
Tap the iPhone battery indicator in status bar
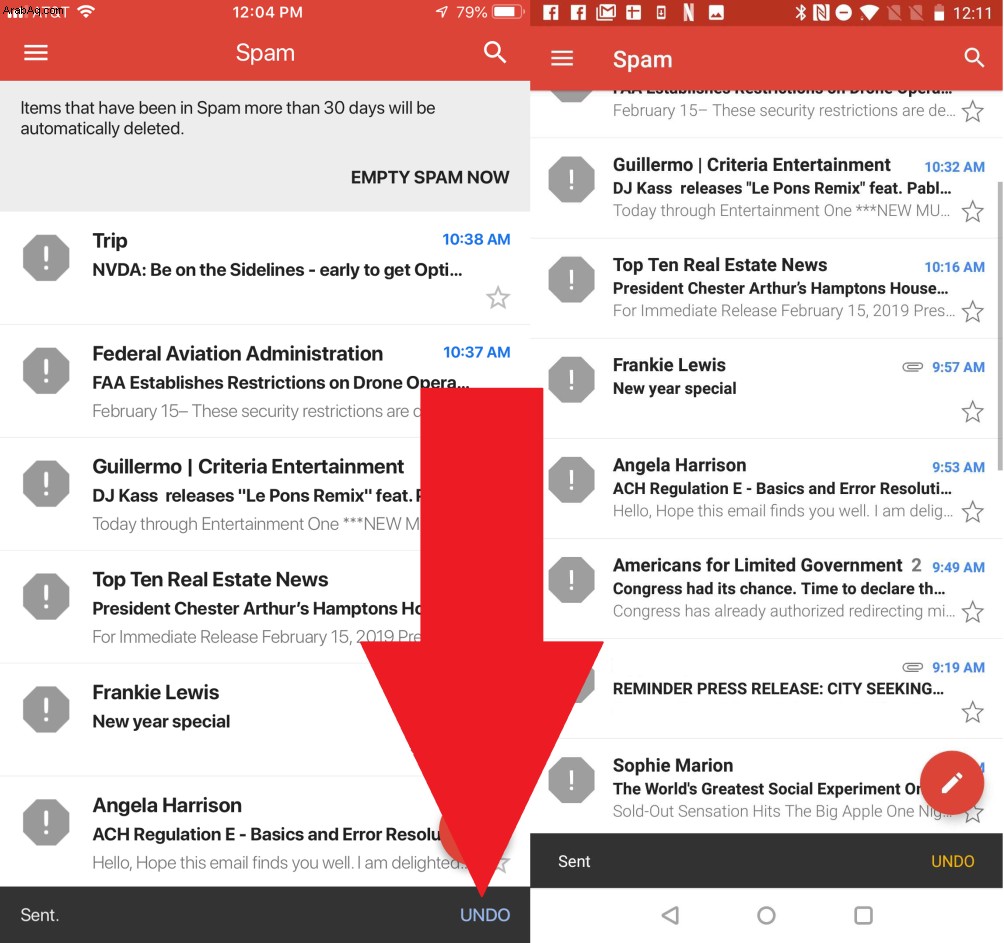pyautogui.click(x=508, y=12)
